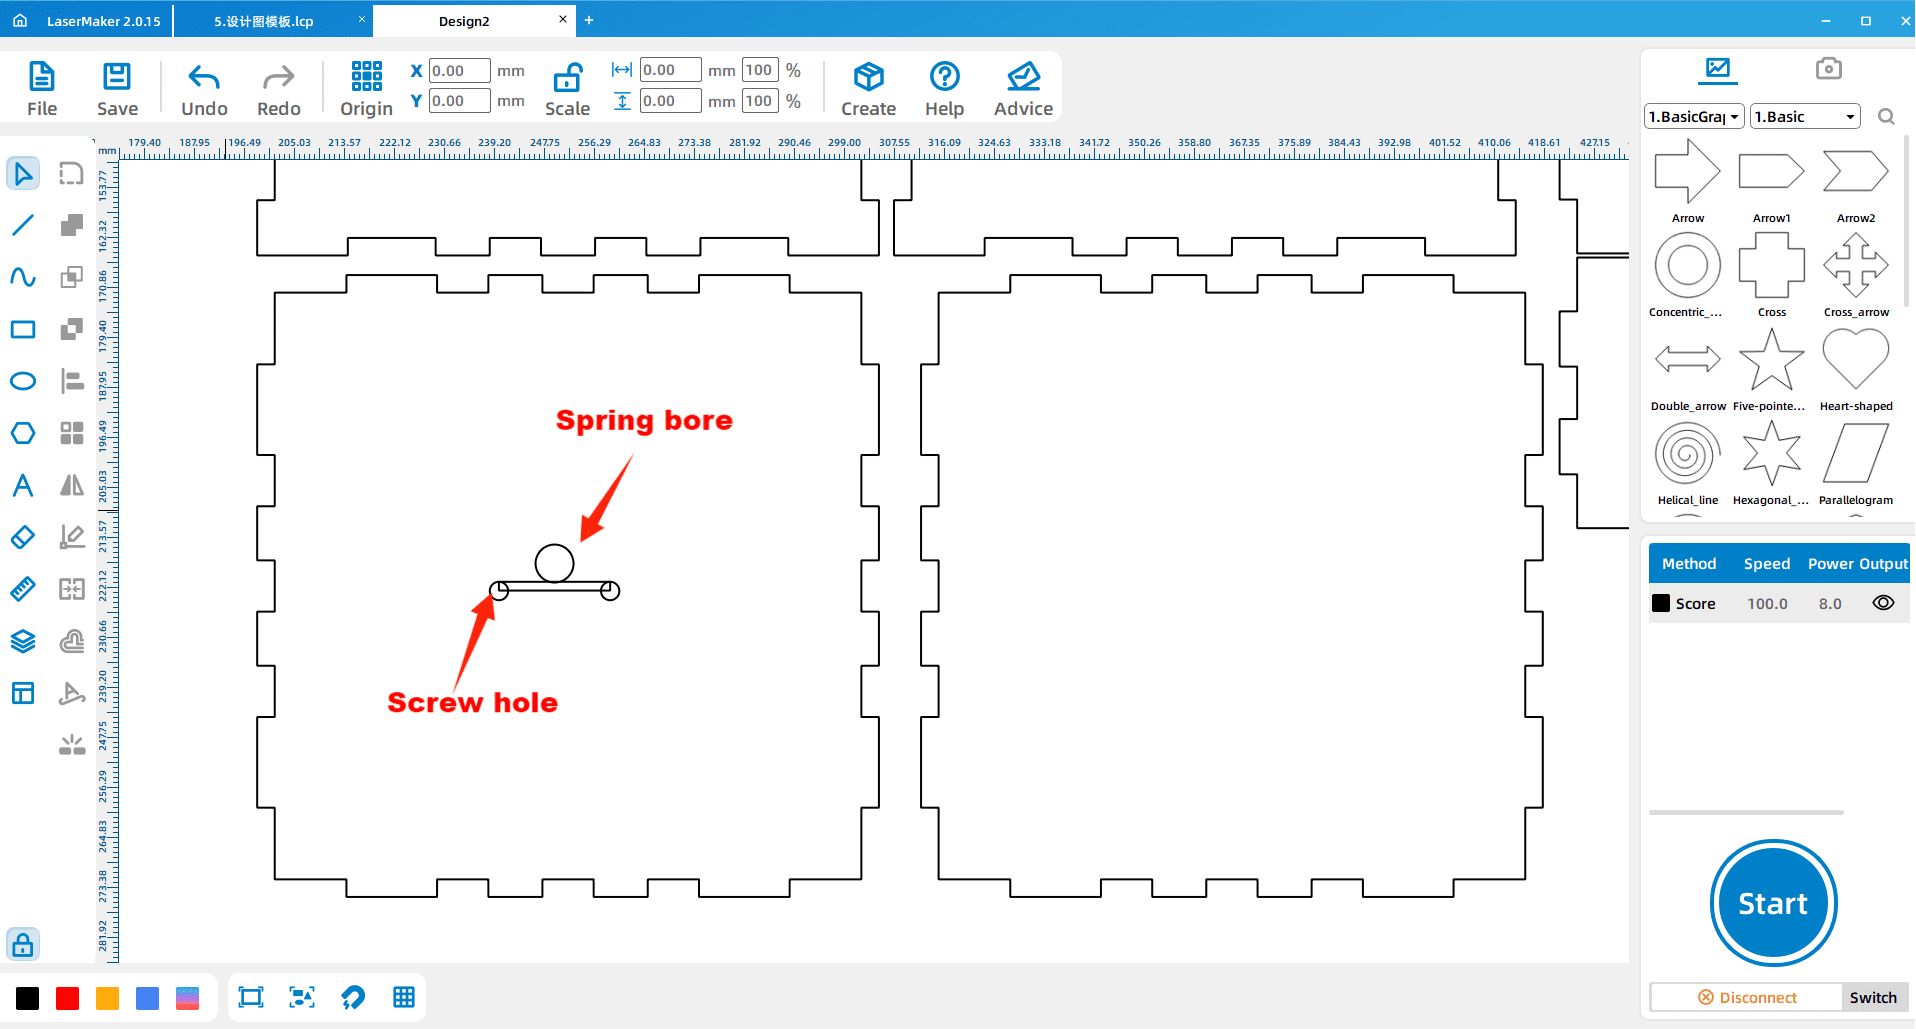Add a new document tab
Screen dimensions: 1916x1029
[x=589, y=20]
